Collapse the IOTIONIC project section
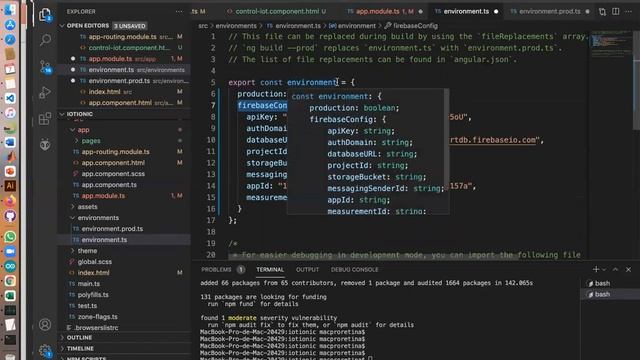Image resolution: width=640 pixels, height=360 pixels. coord(80,114)
